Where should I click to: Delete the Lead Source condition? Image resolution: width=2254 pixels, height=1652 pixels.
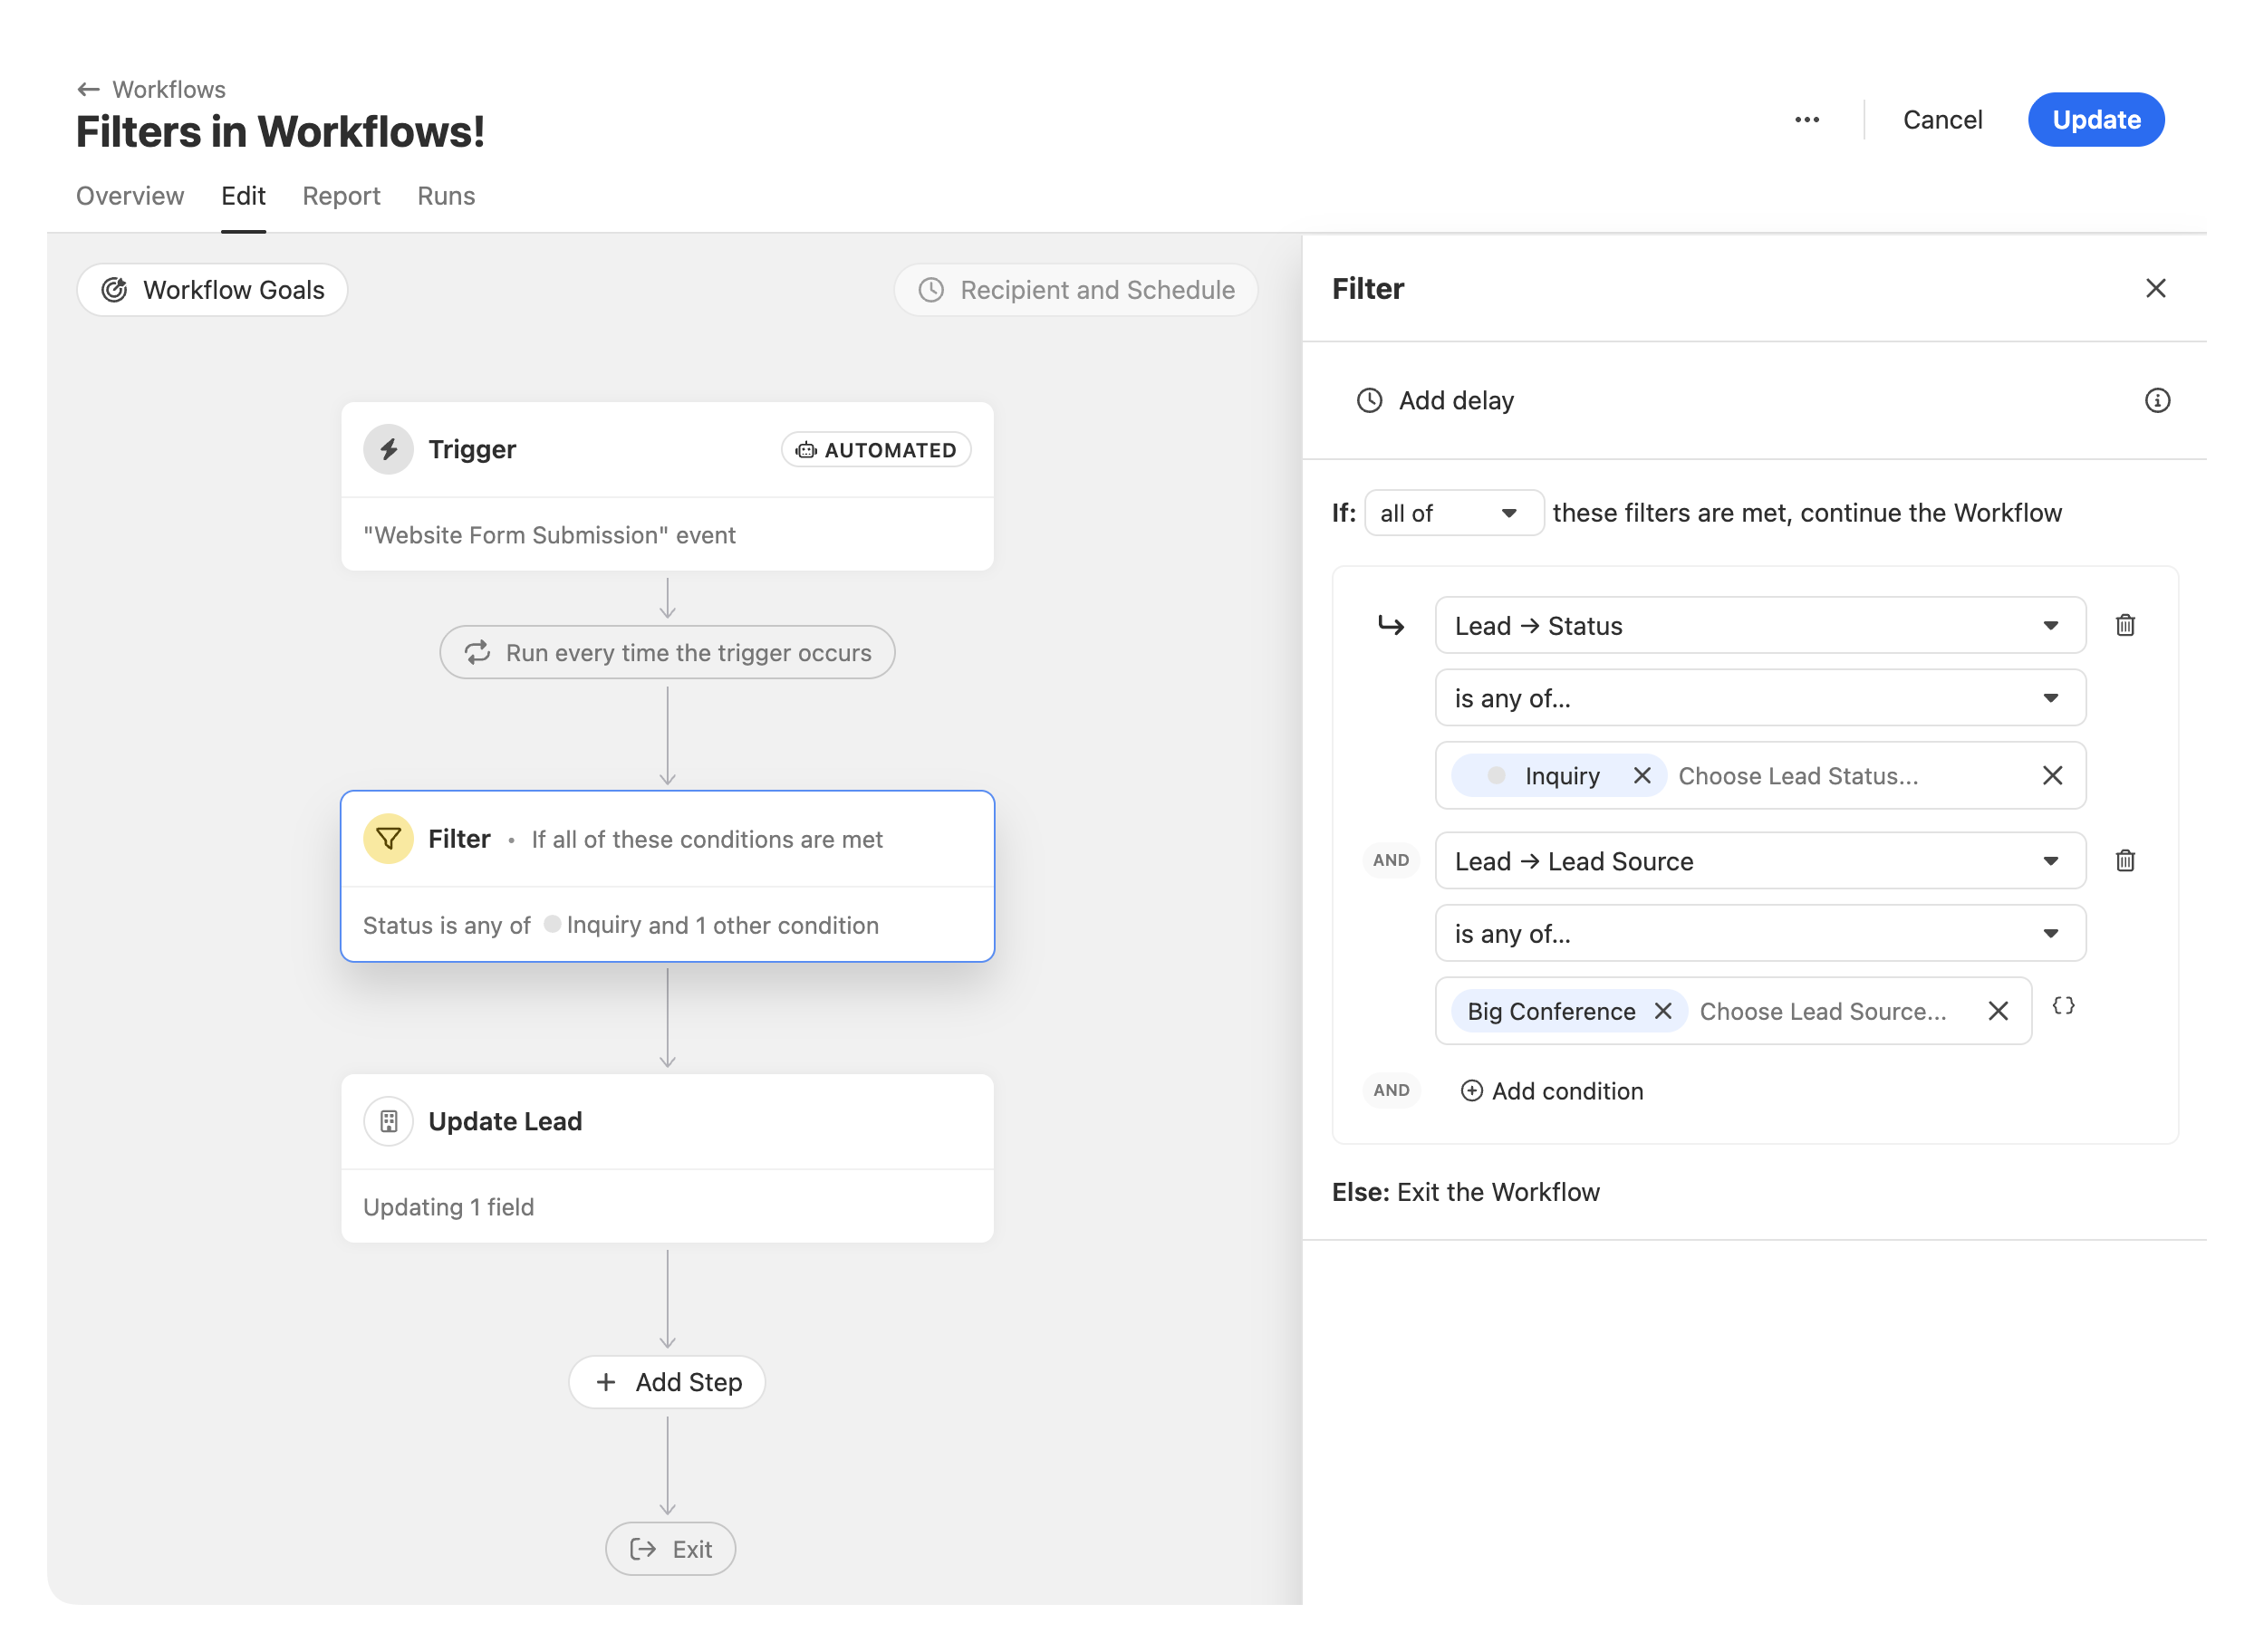pos(2125,860)
